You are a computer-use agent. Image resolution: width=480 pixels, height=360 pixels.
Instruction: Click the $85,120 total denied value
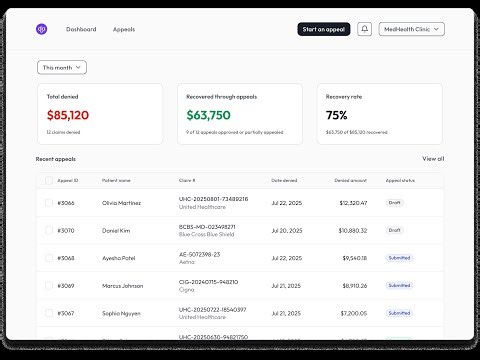click(68, 115)
